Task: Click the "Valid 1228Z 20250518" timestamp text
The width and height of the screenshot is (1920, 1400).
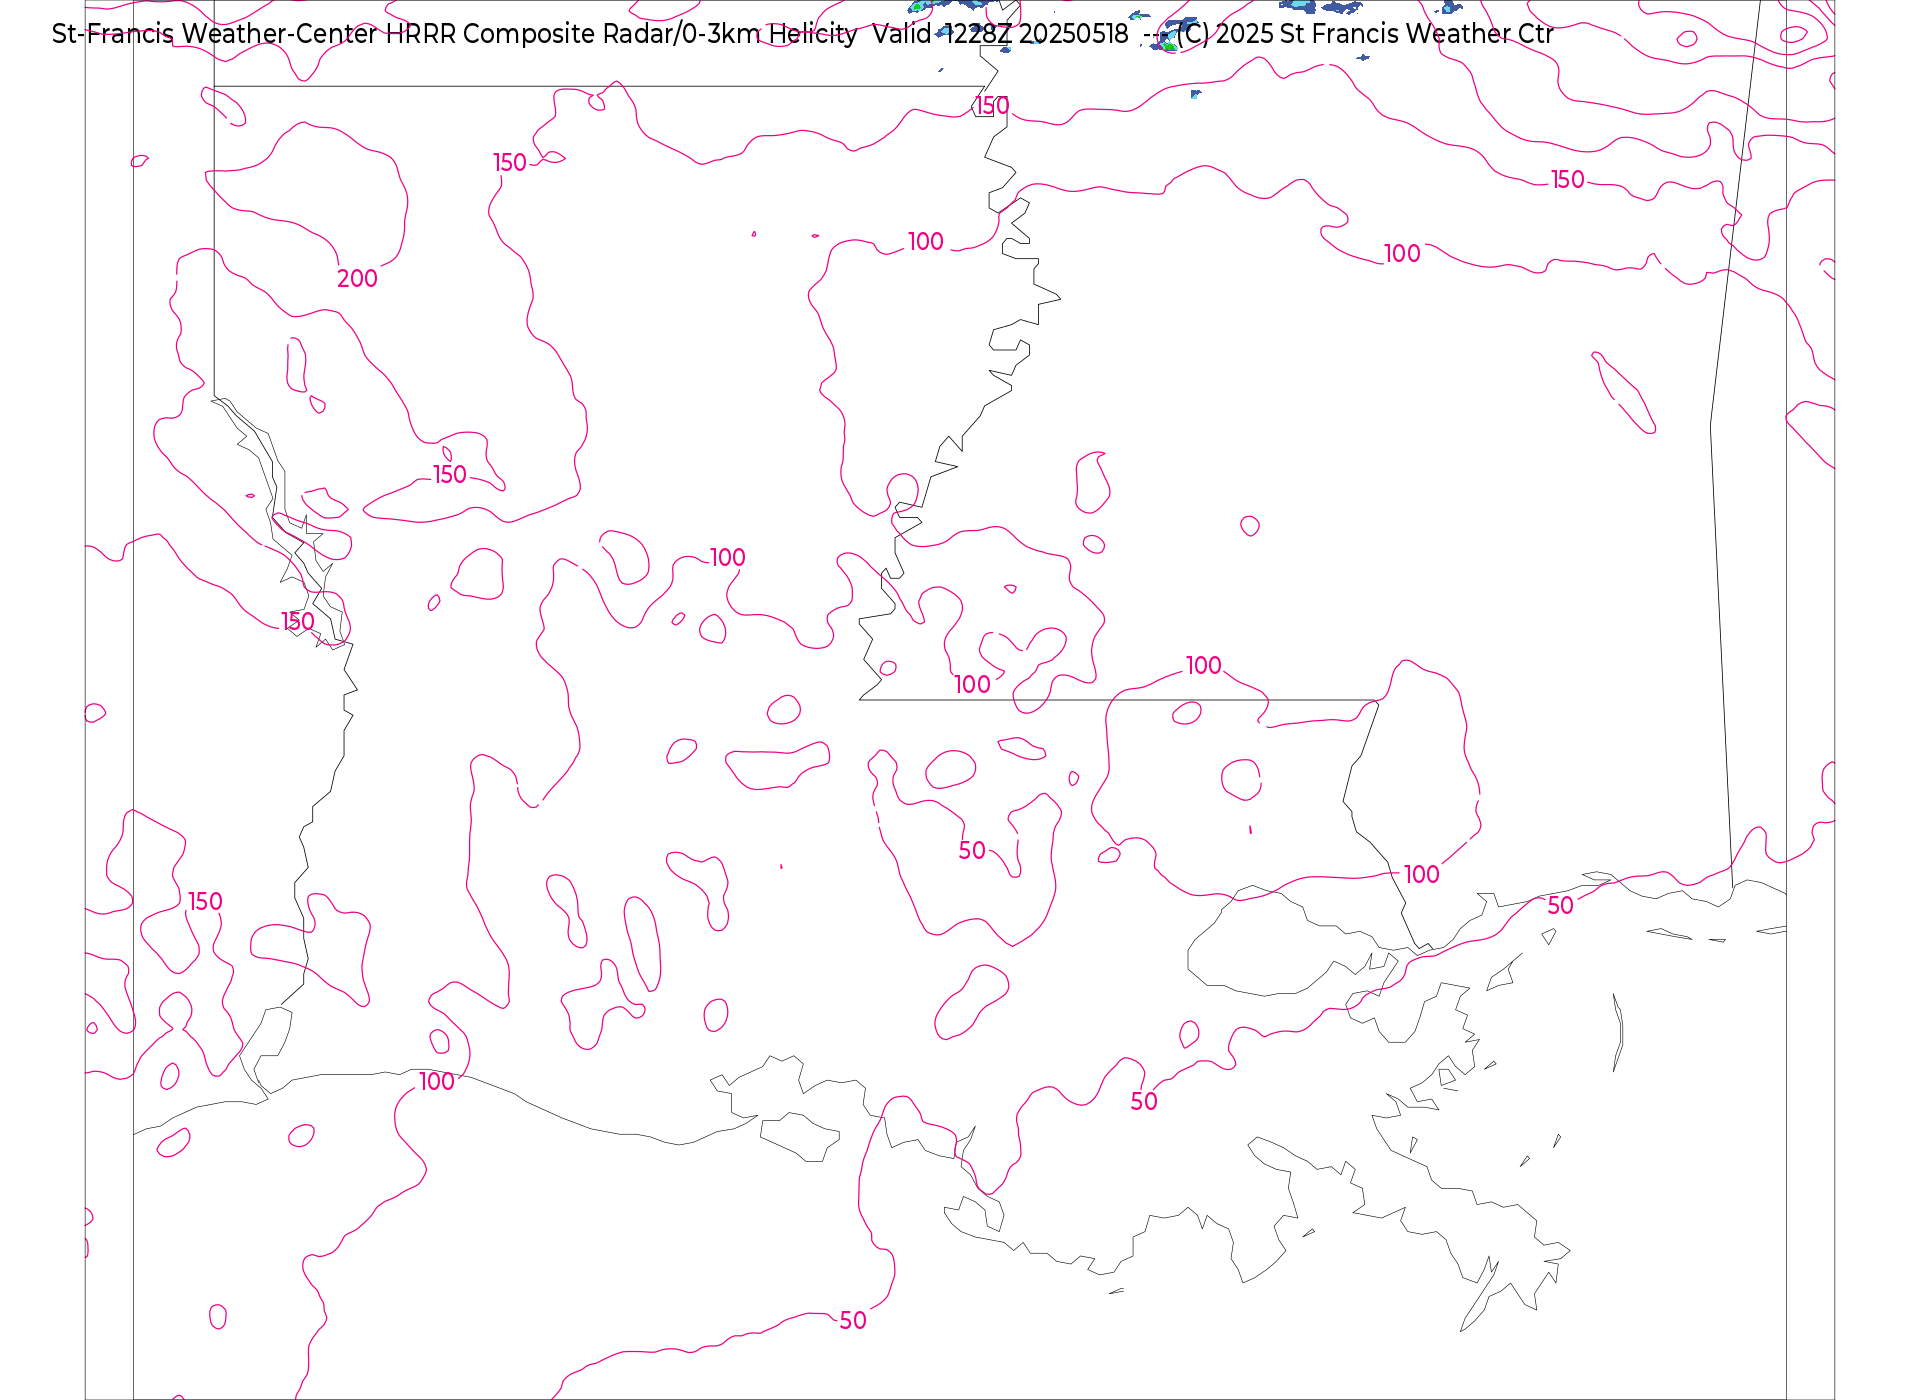Action: pyautogui.click(x=1000, y=34)
